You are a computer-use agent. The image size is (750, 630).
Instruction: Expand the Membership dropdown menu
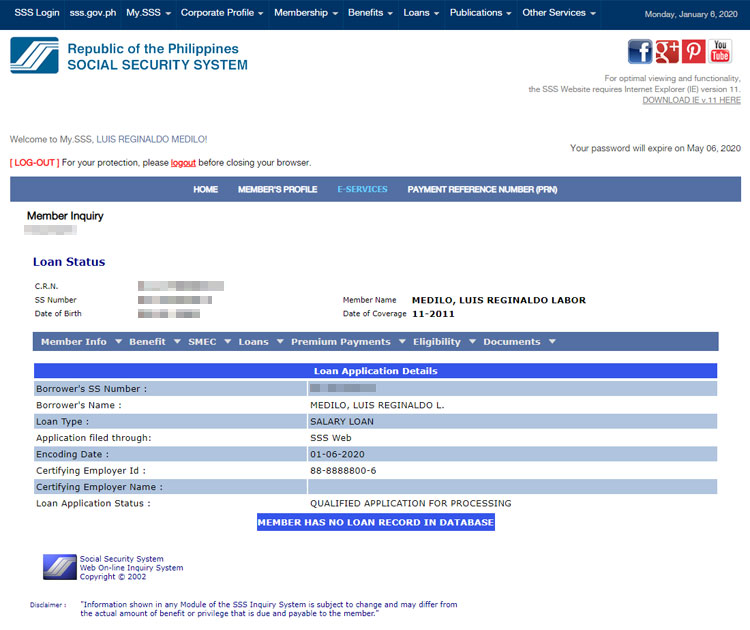point(306,13)
